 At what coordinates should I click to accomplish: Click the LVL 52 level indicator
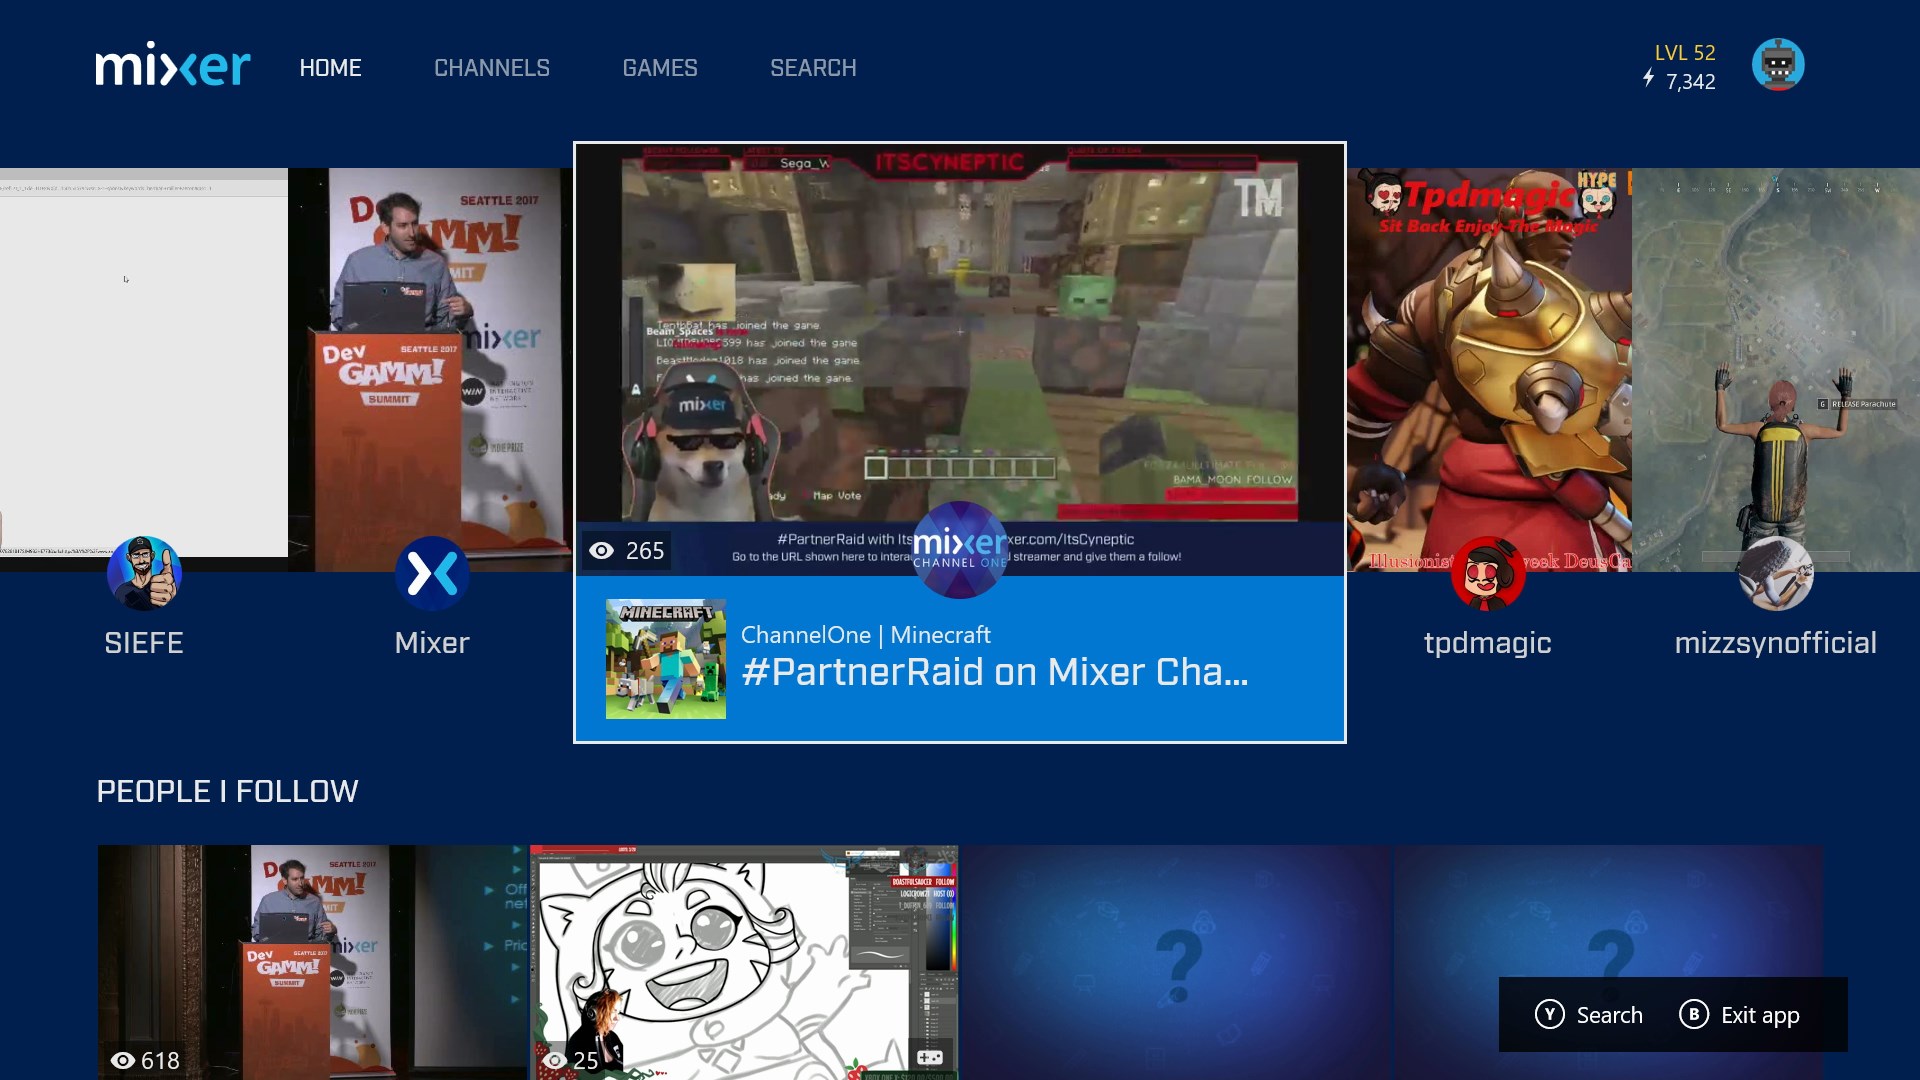tap(1684, 53)
